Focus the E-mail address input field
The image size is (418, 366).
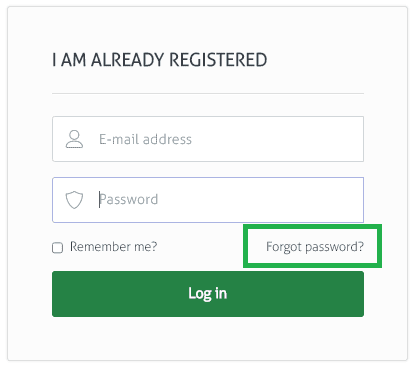208,139
